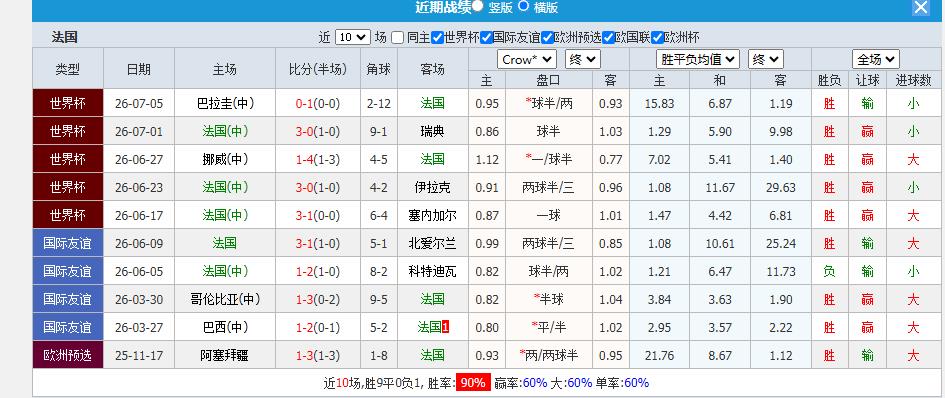Open the 胜平负均值 dropdown
The height and width of the screenshot is (398, 945).
pyautogui.click(x=698, y=59)
